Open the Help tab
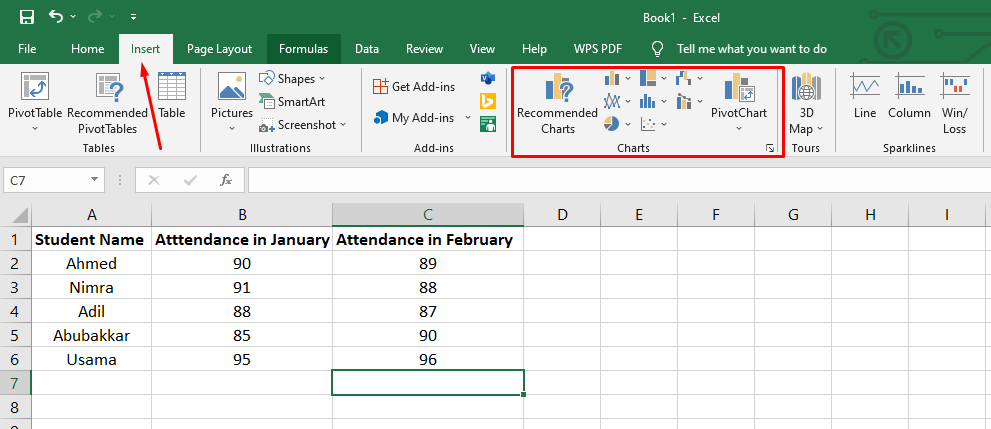 click(x=534, y=49)
